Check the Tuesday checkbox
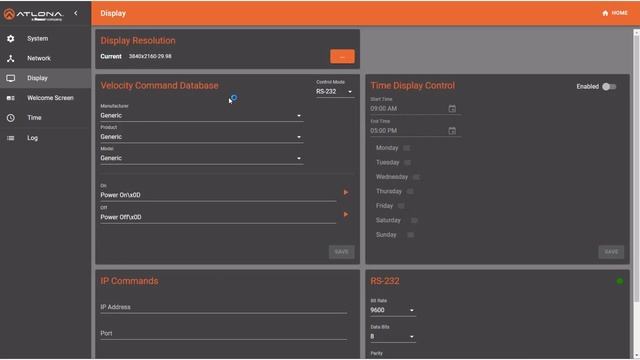 click(x=407, y=162)
